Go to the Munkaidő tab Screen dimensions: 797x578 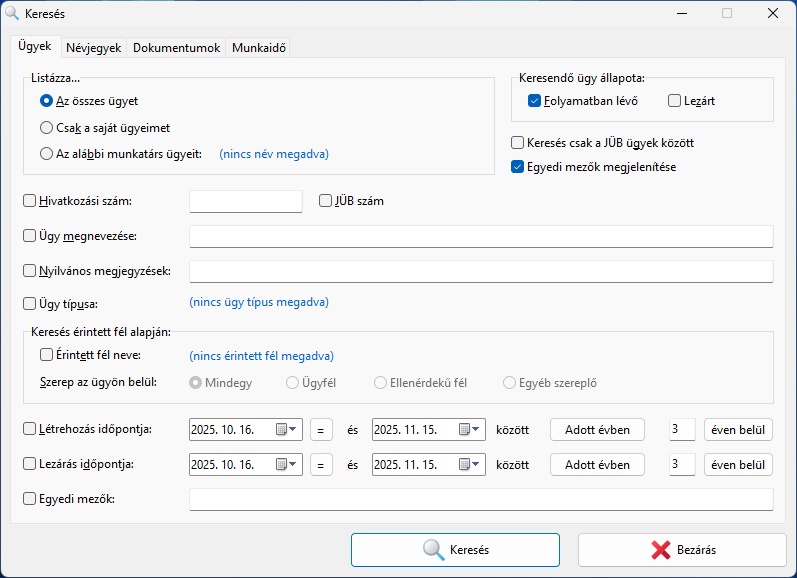click(x=260, y=48)
